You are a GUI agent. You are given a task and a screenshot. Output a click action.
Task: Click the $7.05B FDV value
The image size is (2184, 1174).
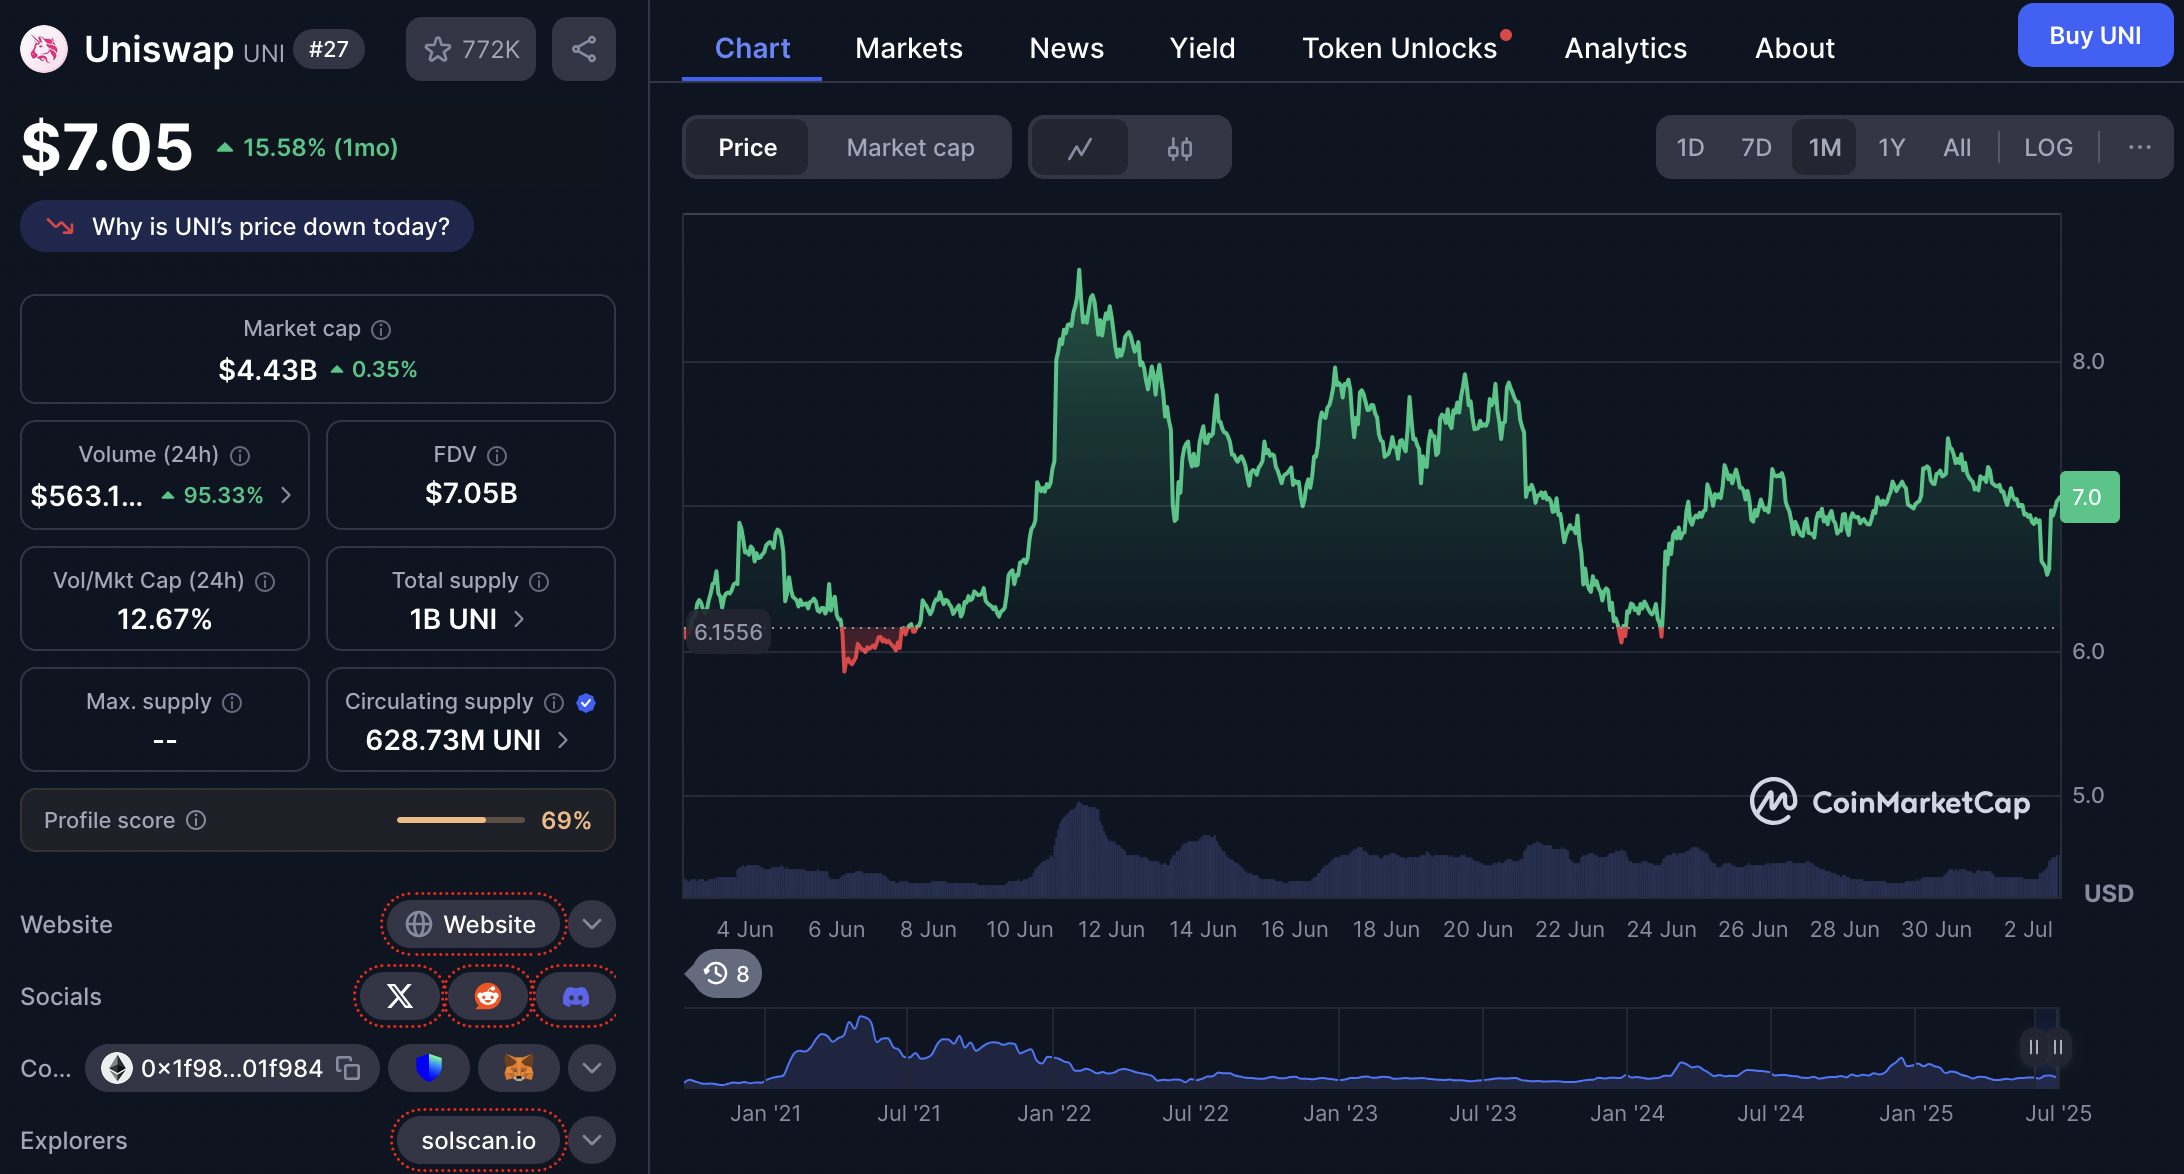471,493
